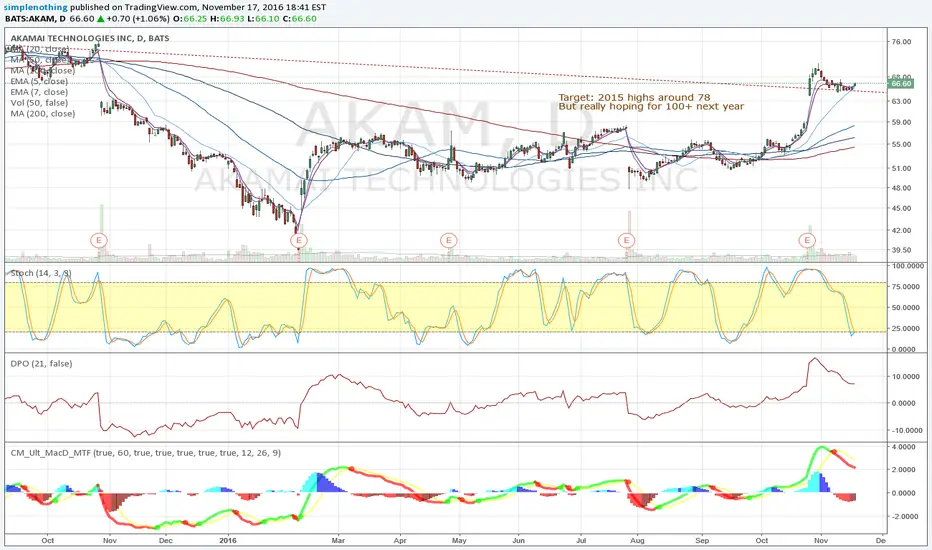The height and width of the screenshot is (550, 932).
Task: Click the TradingView.com text in the header
Action: (163, 8)
